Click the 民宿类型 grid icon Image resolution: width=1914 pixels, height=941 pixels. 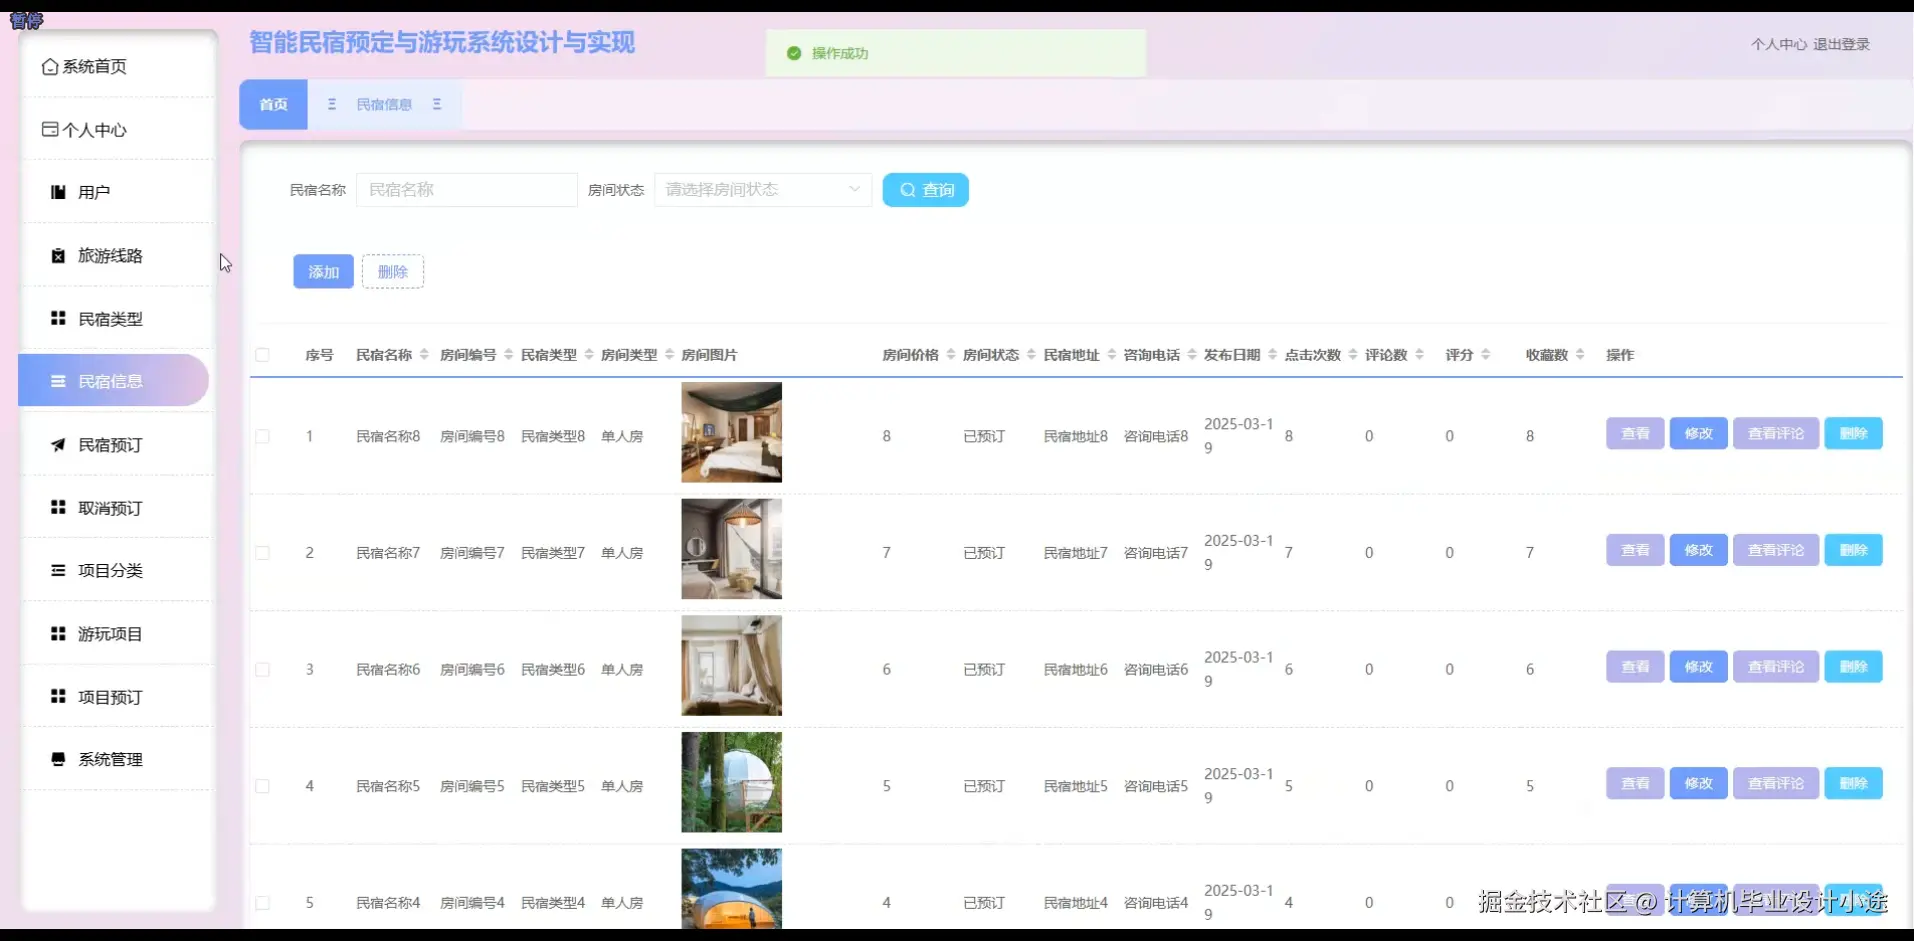pyautogui.click(x=58, y=318)
